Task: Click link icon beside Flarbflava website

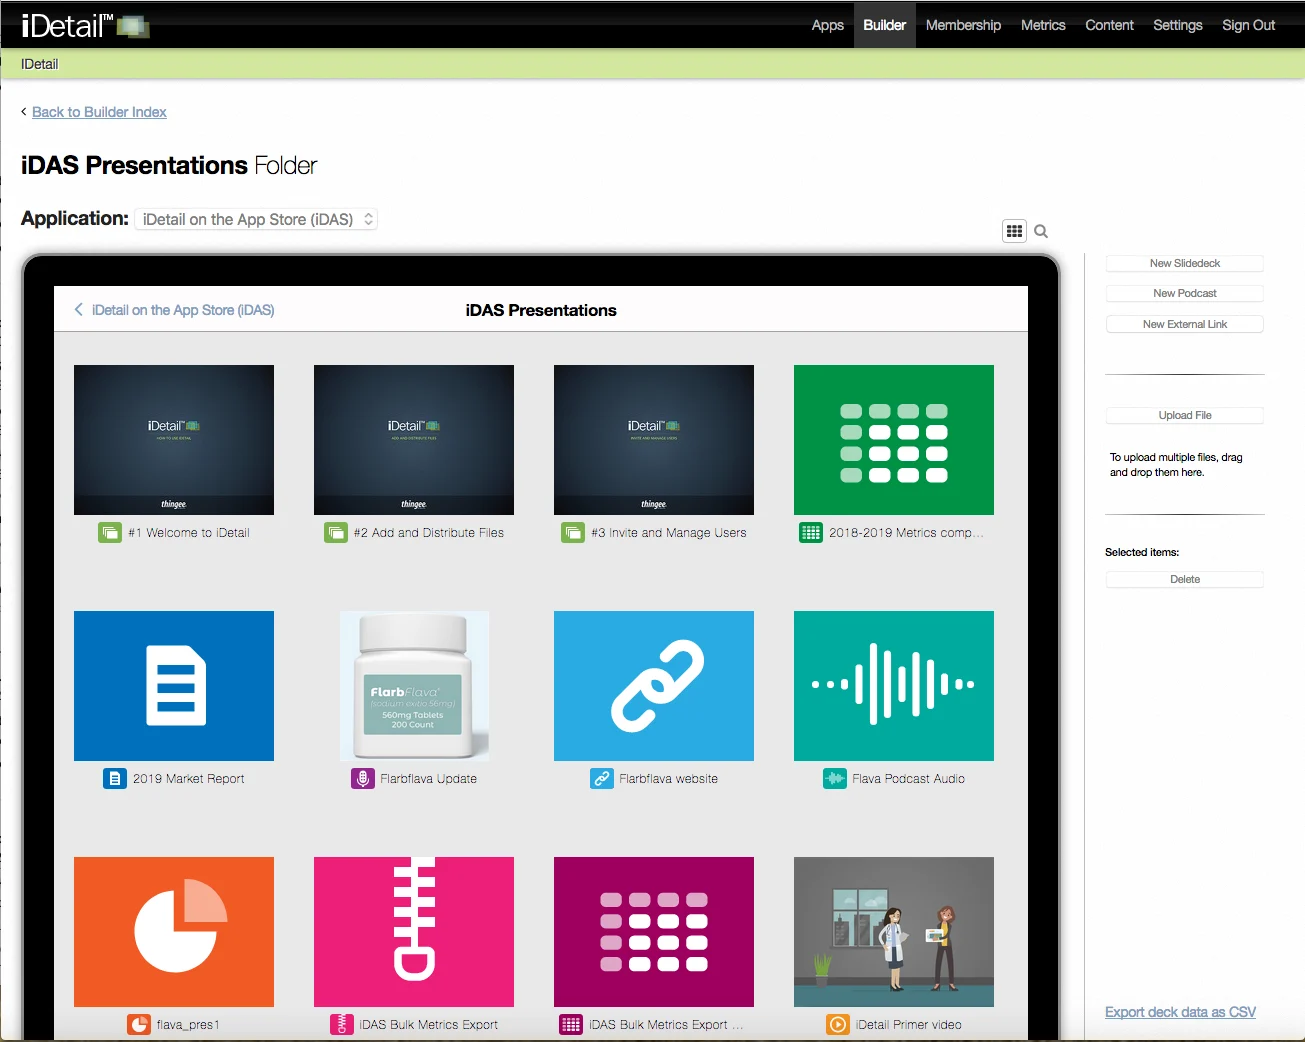Action: pos(602,779)
